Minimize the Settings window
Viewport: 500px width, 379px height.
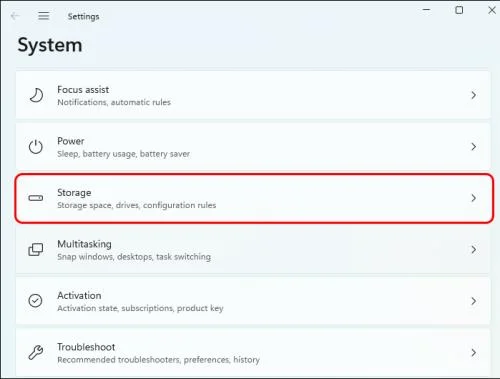(x=426, y=10)
